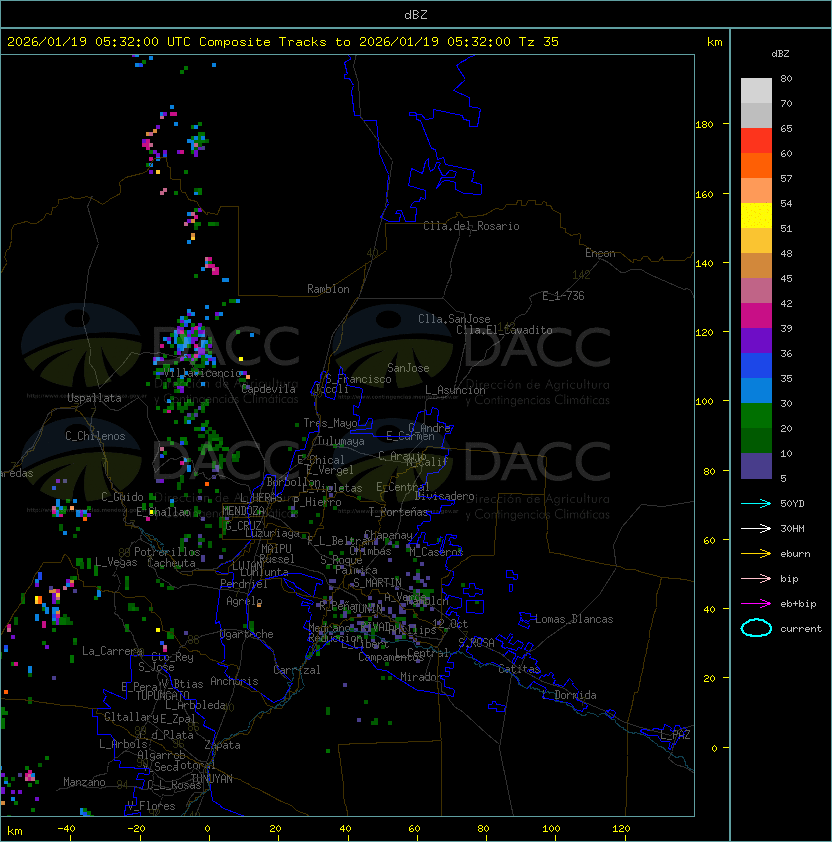
Task: Click the 'eb+bip' legend label
Action: (x=798, y=604)
